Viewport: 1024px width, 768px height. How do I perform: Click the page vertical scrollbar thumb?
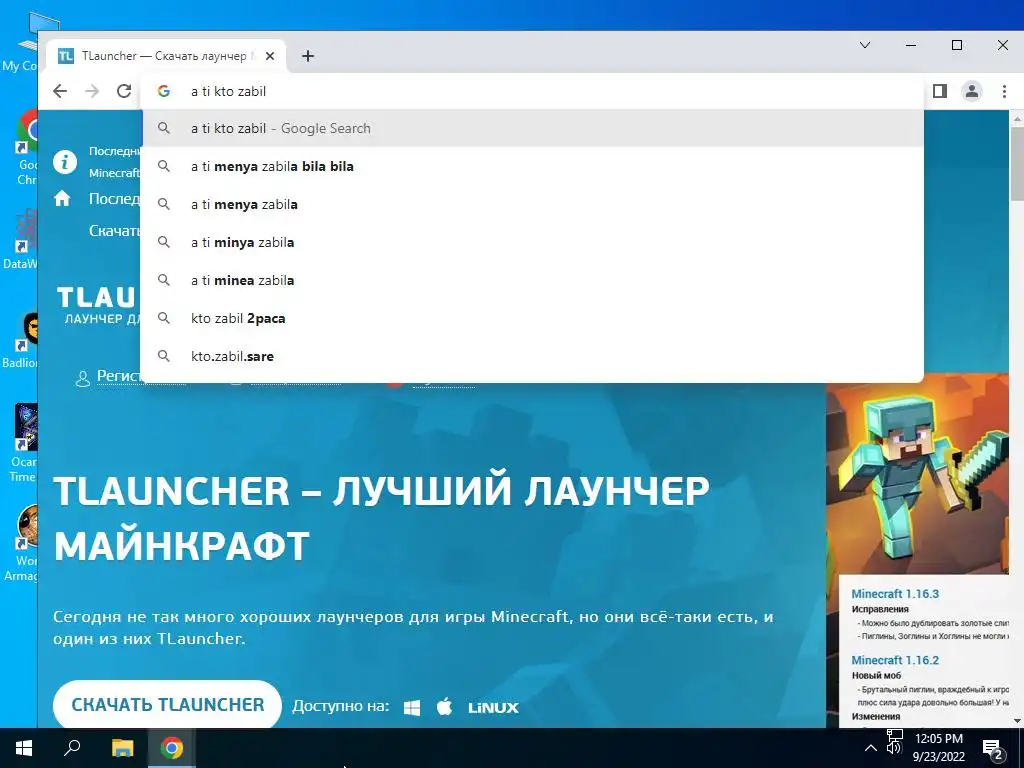(1017, 163)
